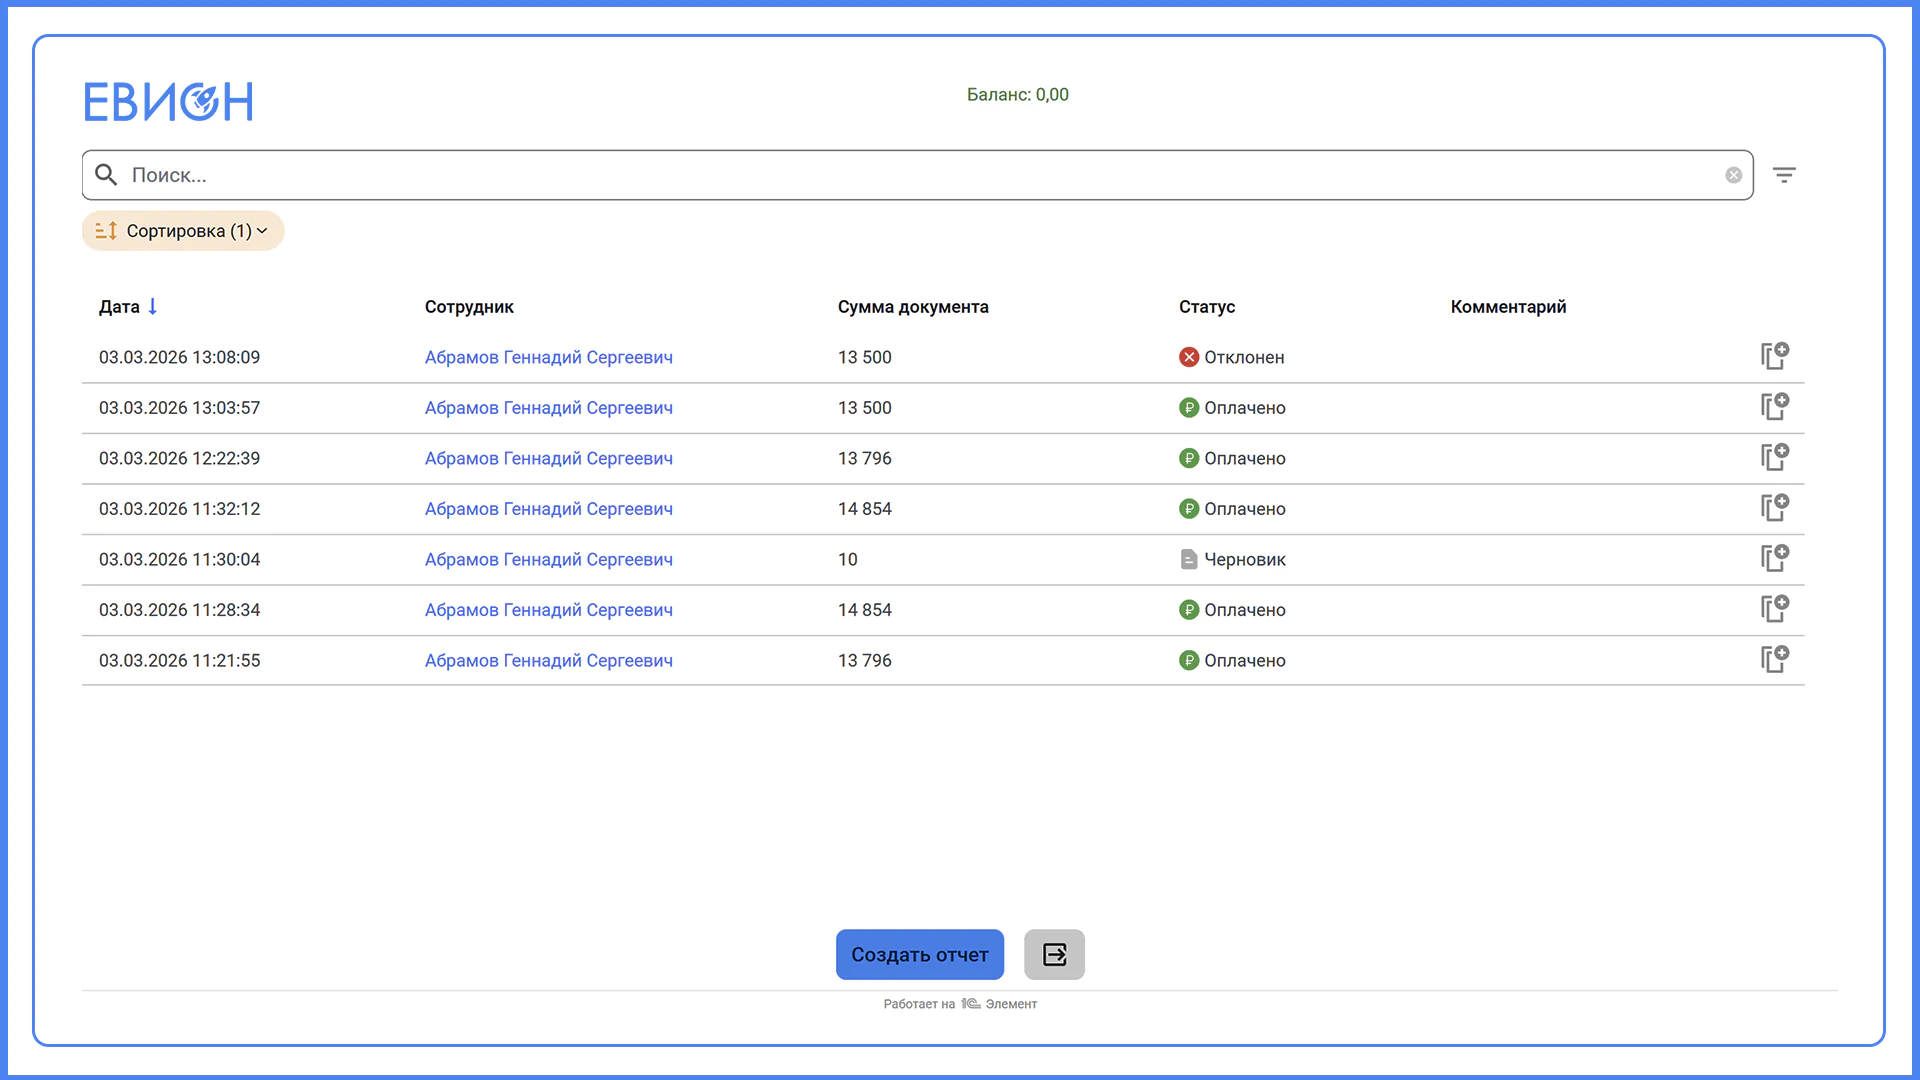
Task: Focus the Поиск search field
Action: (x=917, y=175)
